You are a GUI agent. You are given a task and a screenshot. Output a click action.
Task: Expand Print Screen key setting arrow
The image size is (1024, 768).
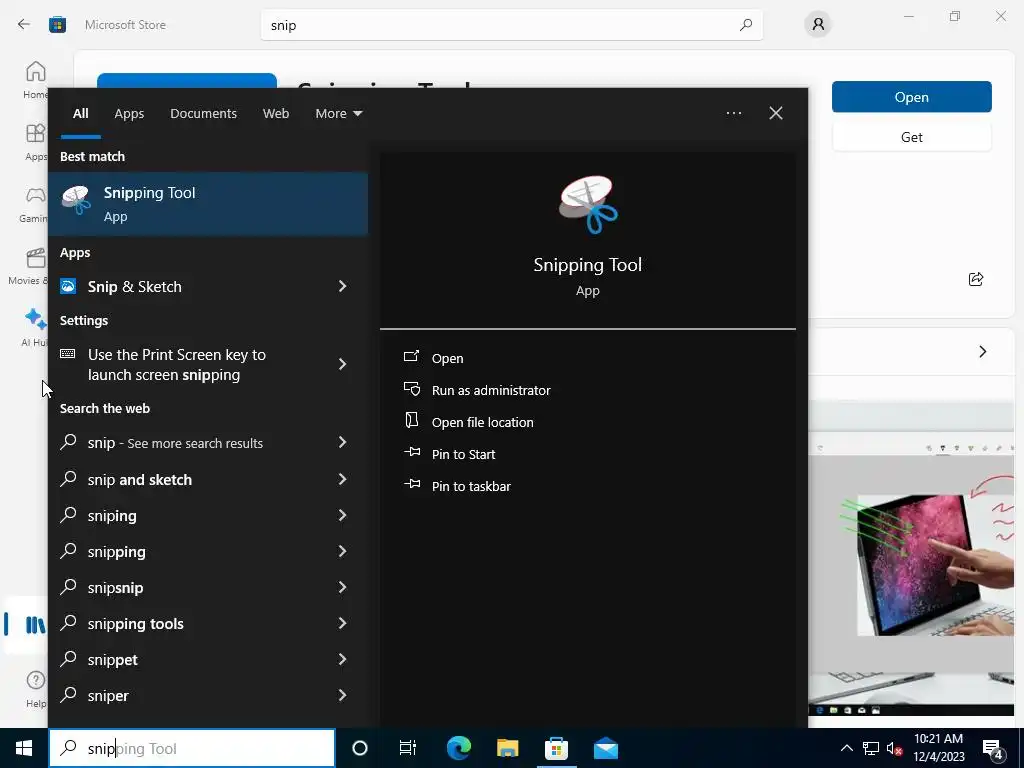(x=342, y=364)
